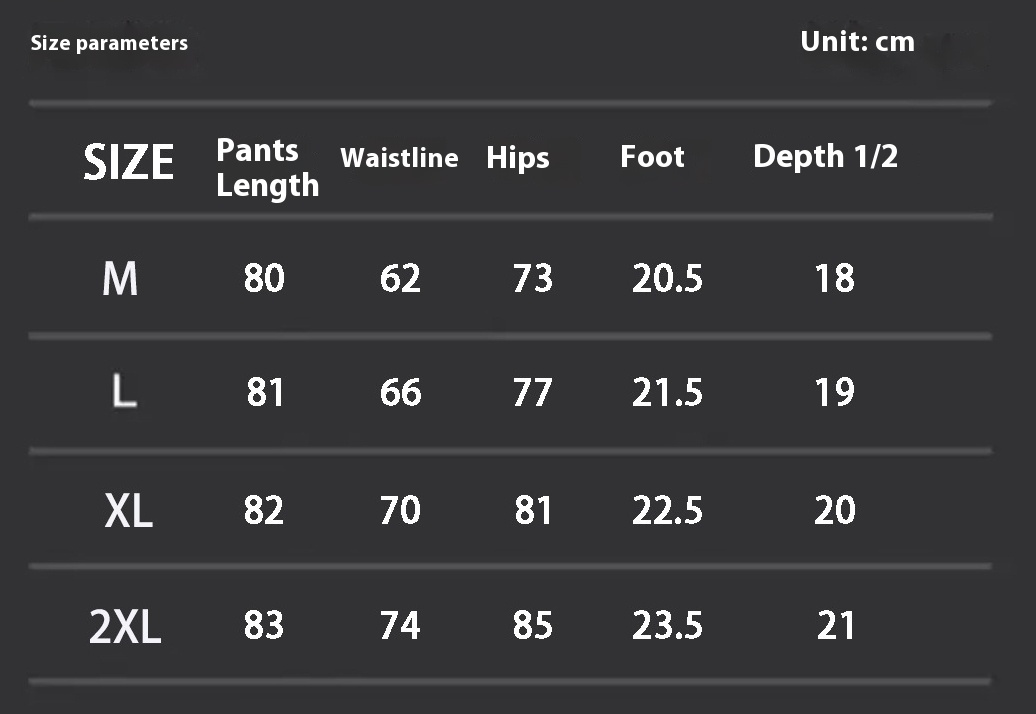The image size is (1036, 714).
Task: Click the Foot column header
Action: (652, 157)
